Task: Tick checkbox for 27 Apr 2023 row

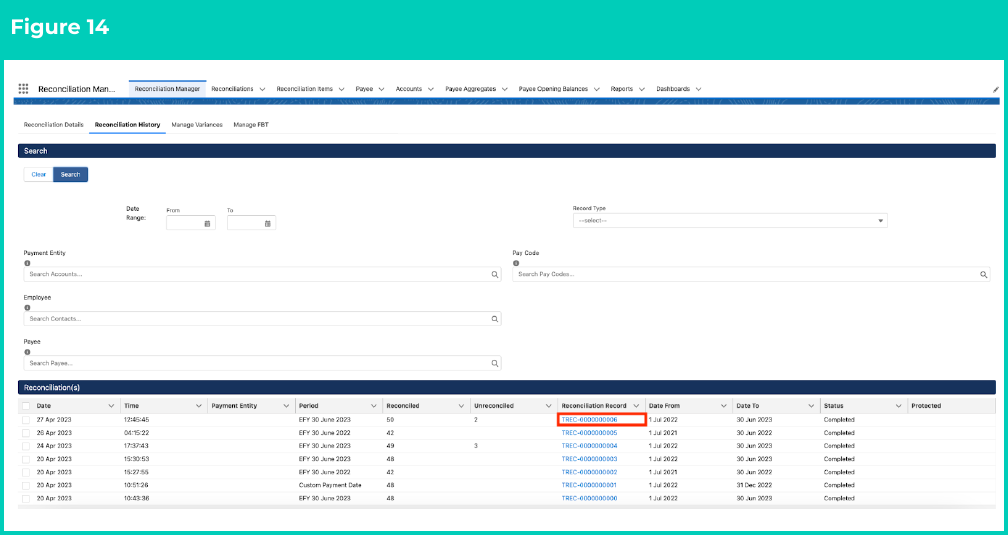Action: pyautogui.click(x=26, y=420)
